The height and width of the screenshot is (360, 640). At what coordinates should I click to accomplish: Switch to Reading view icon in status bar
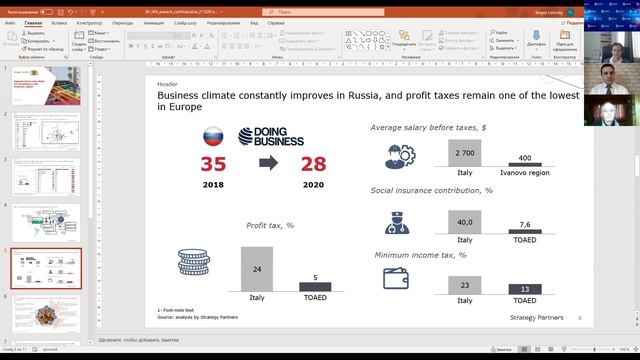pyautogui.click(x=551, y=349)
